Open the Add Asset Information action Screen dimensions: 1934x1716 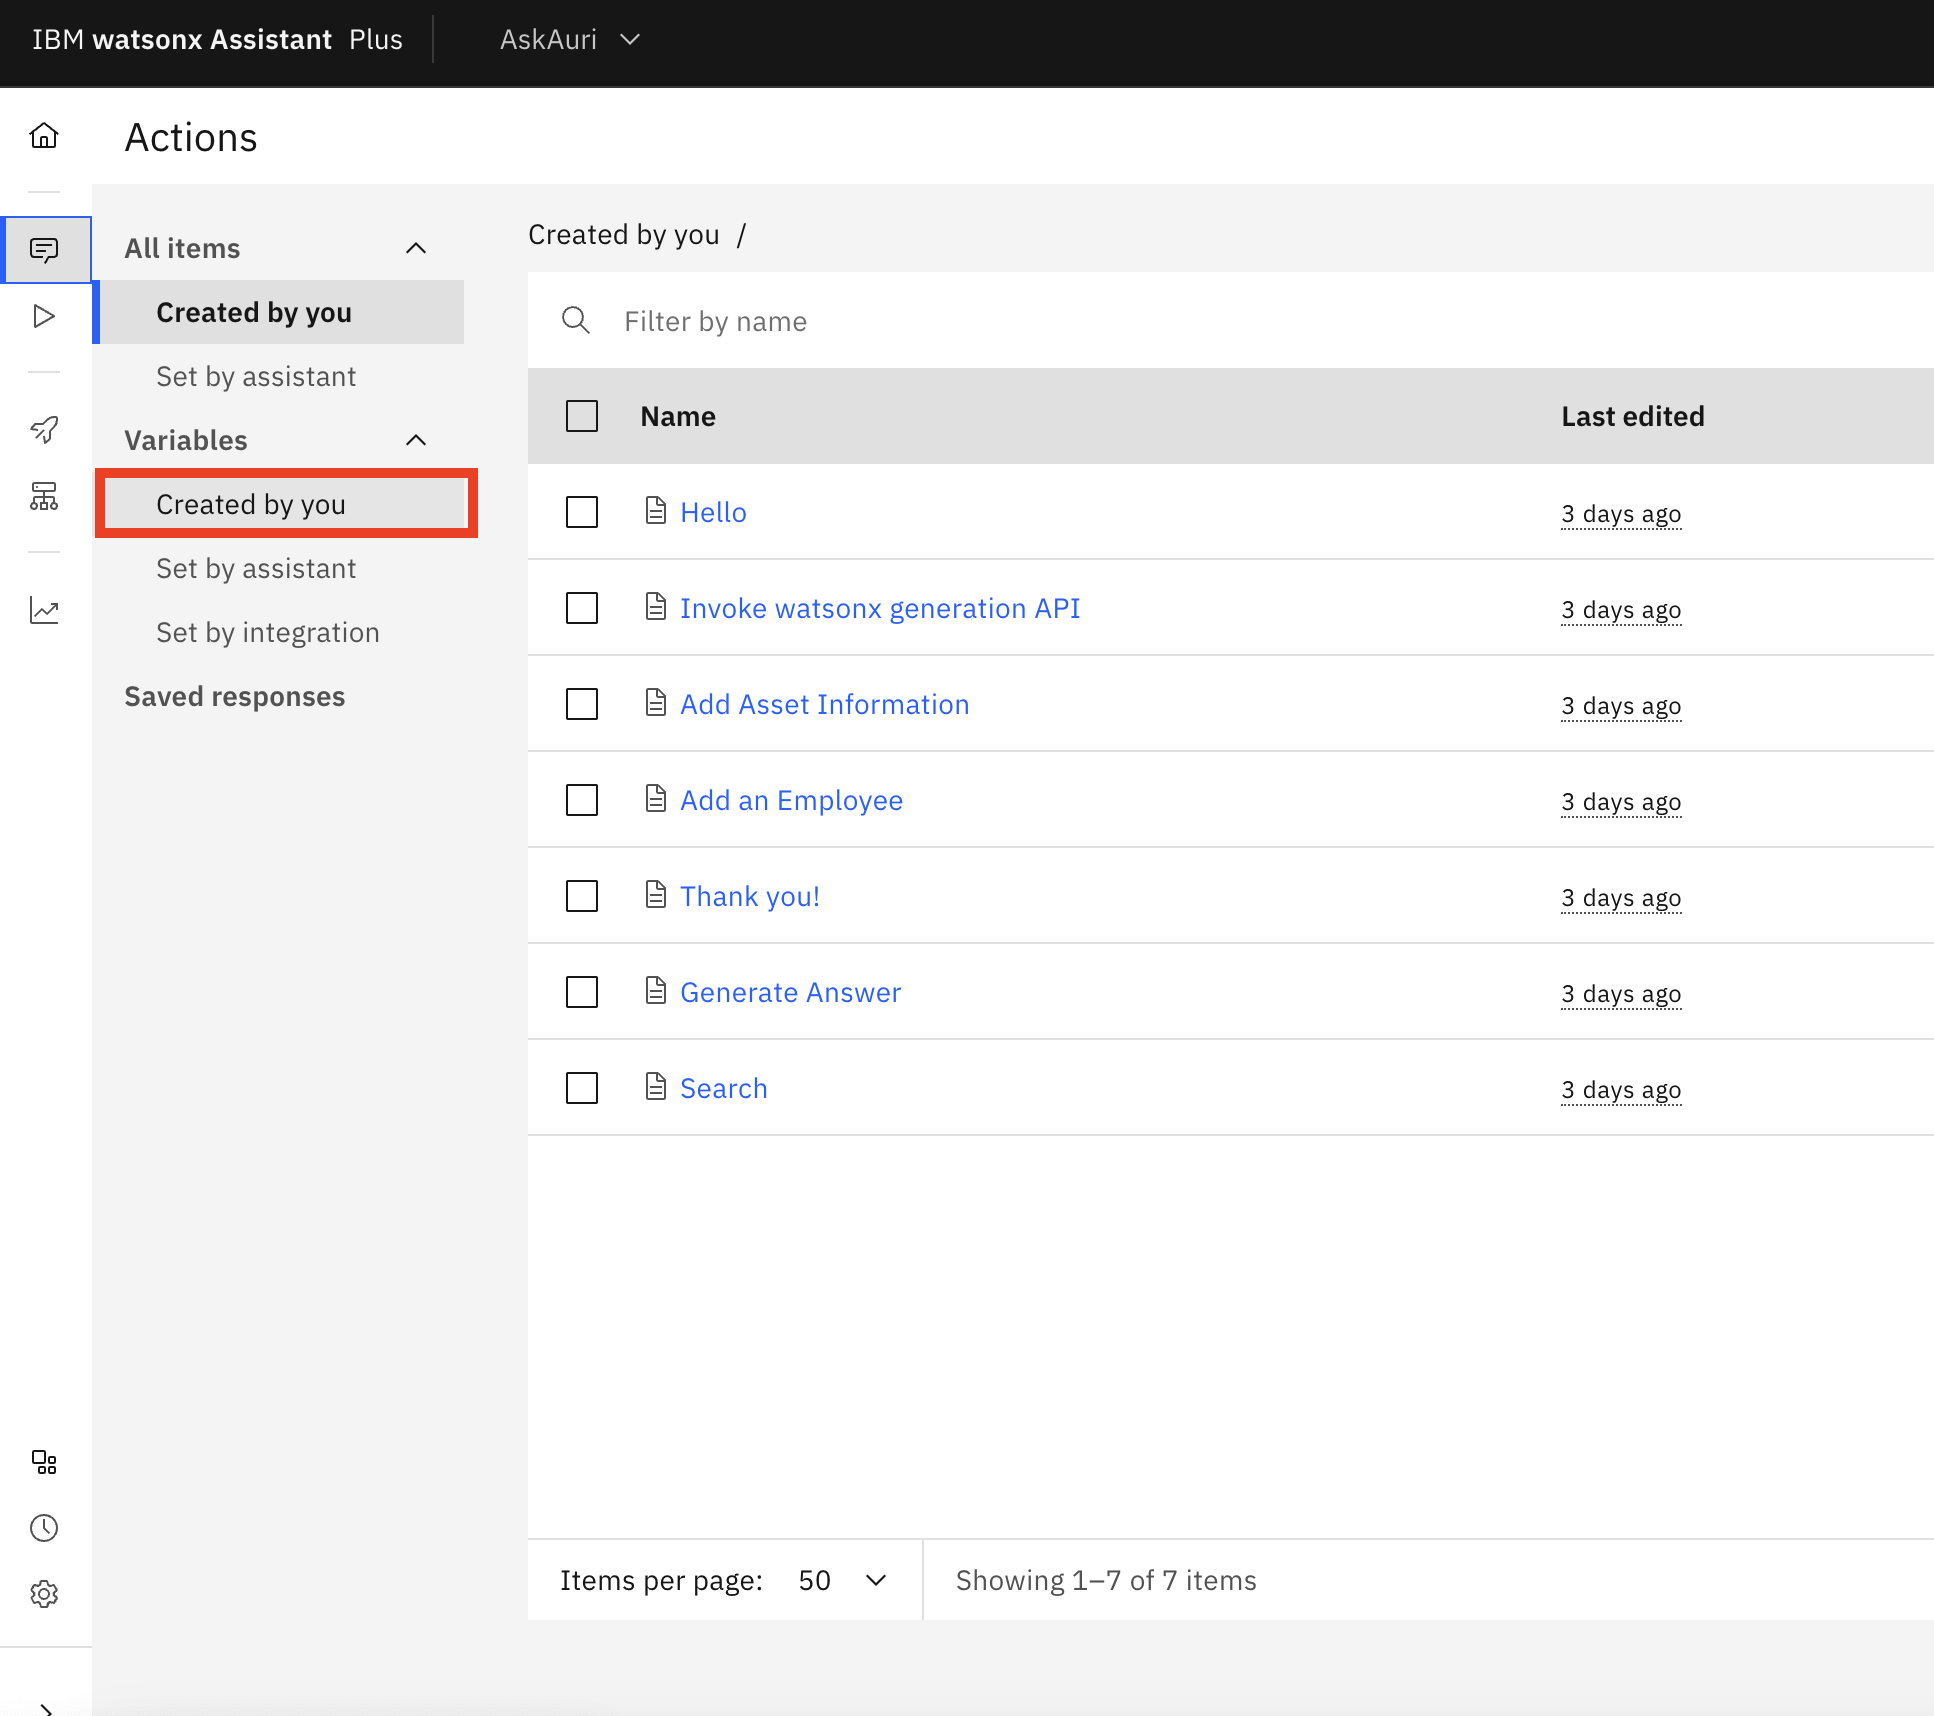pos(825,704)
